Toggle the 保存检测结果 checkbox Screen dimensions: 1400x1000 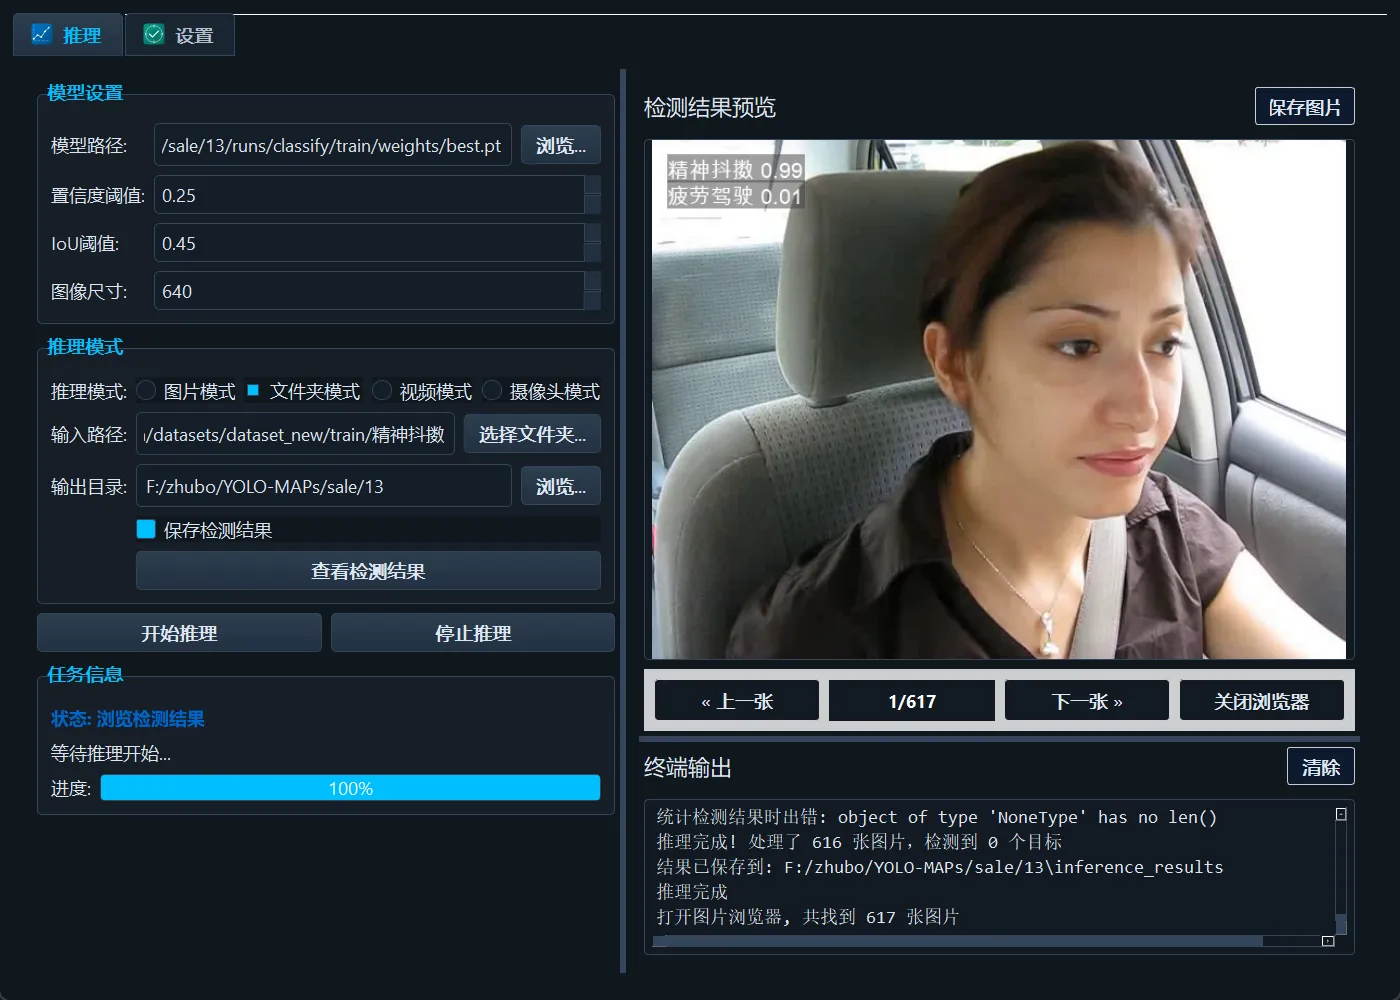point(145,529)
